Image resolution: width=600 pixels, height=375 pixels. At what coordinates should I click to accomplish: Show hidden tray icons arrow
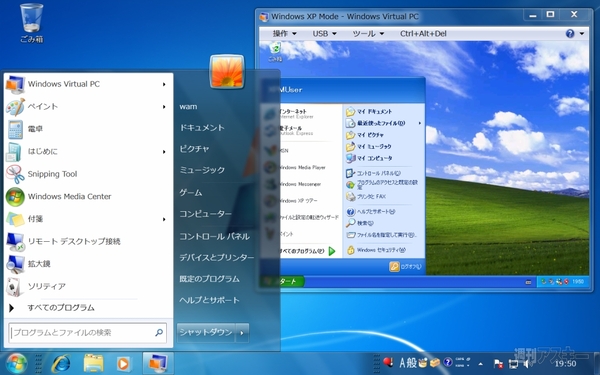point(481,364)
